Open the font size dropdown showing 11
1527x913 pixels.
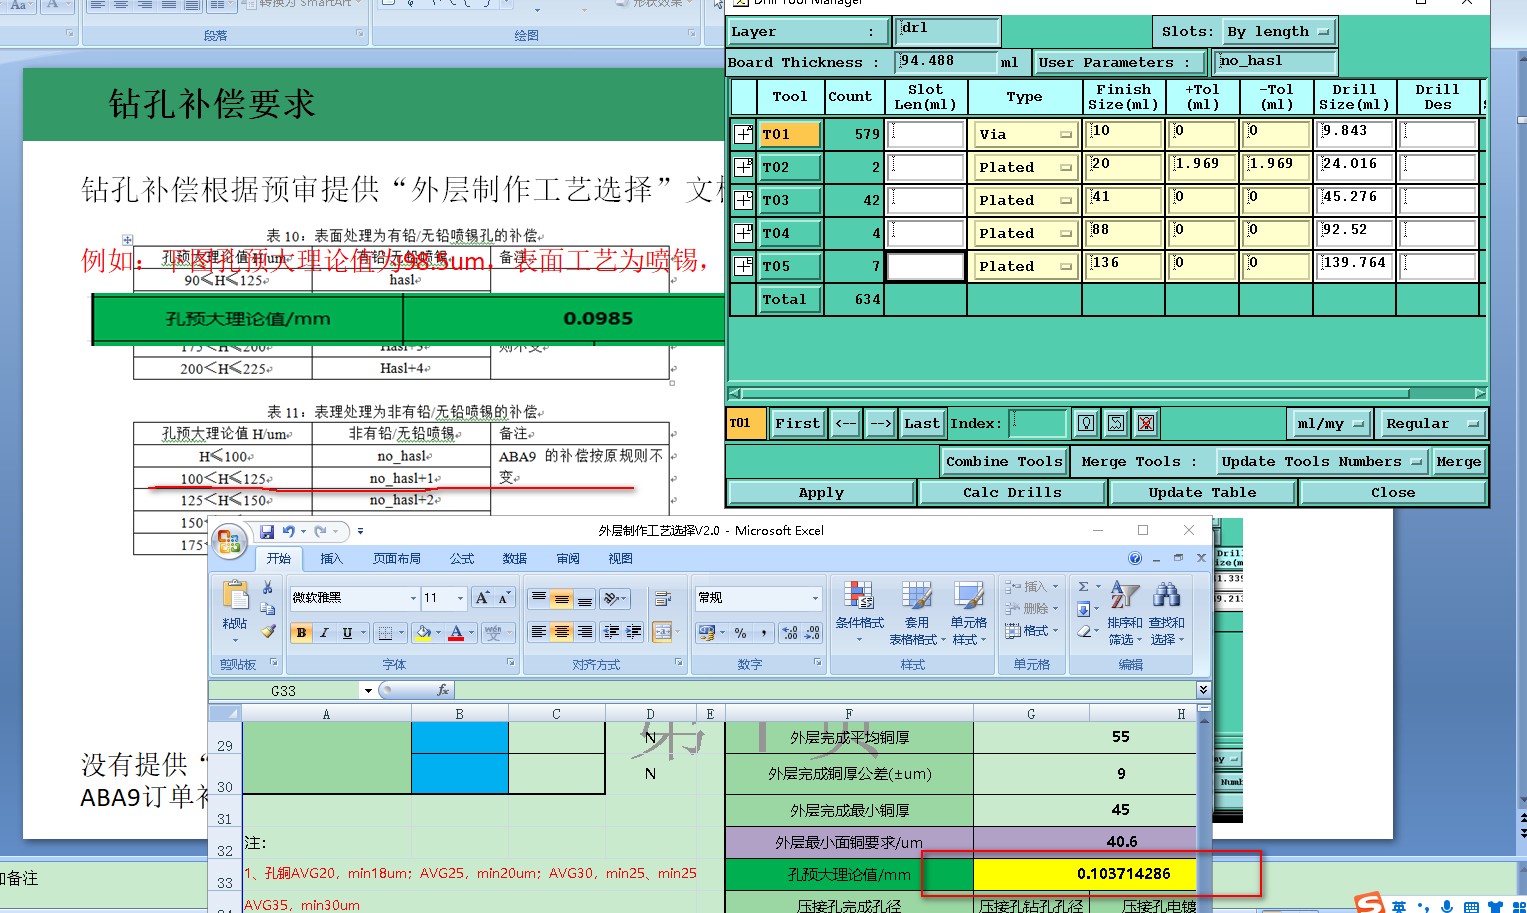[460, 598]
